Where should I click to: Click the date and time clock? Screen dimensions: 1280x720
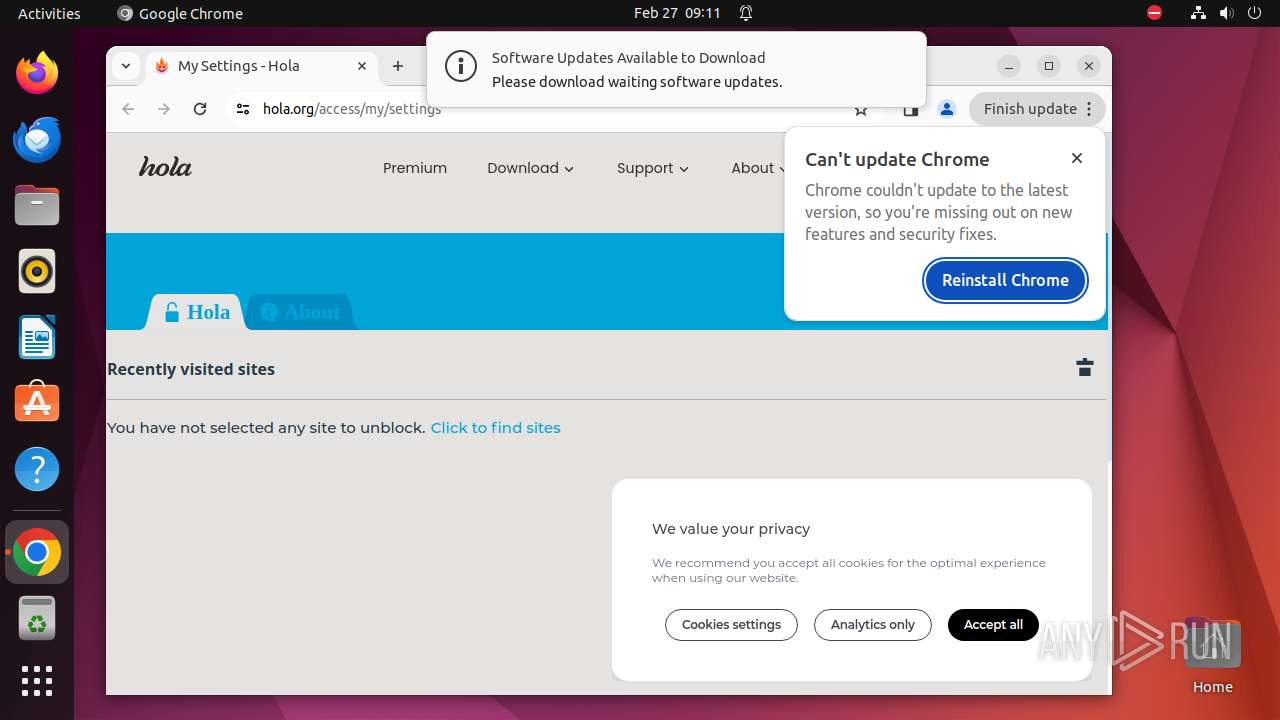tap(677, 13)
